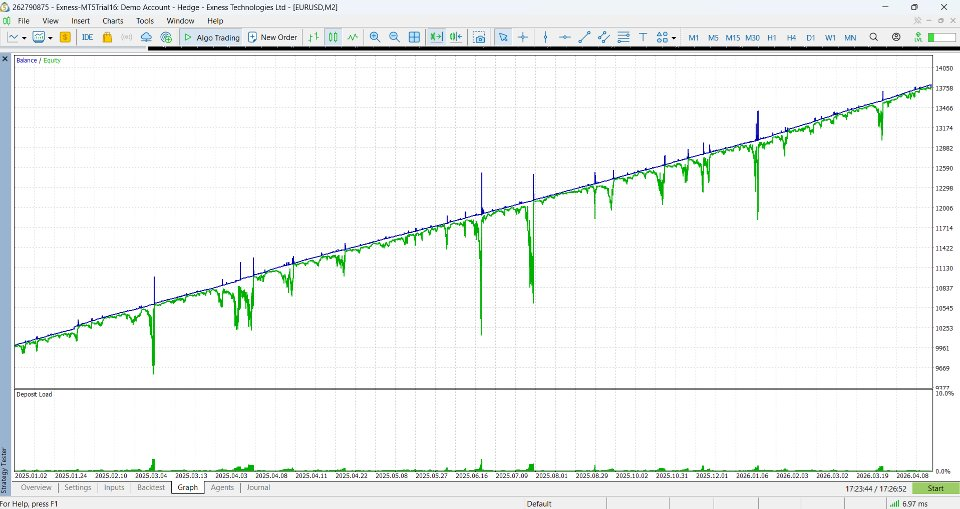Open the Insert menu

(80, 20)
